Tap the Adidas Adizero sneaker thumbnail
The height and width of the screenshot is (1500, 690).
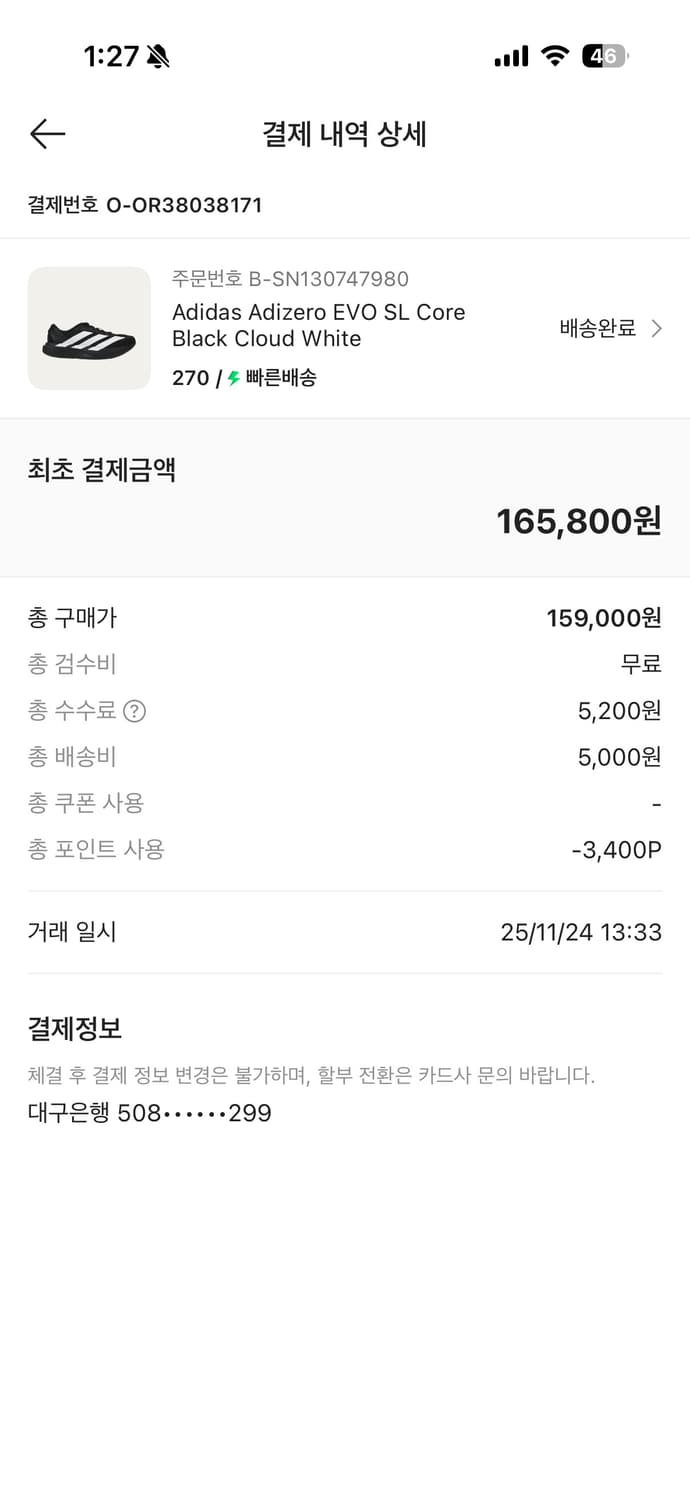pyautogui.click(x=89, y=328)
